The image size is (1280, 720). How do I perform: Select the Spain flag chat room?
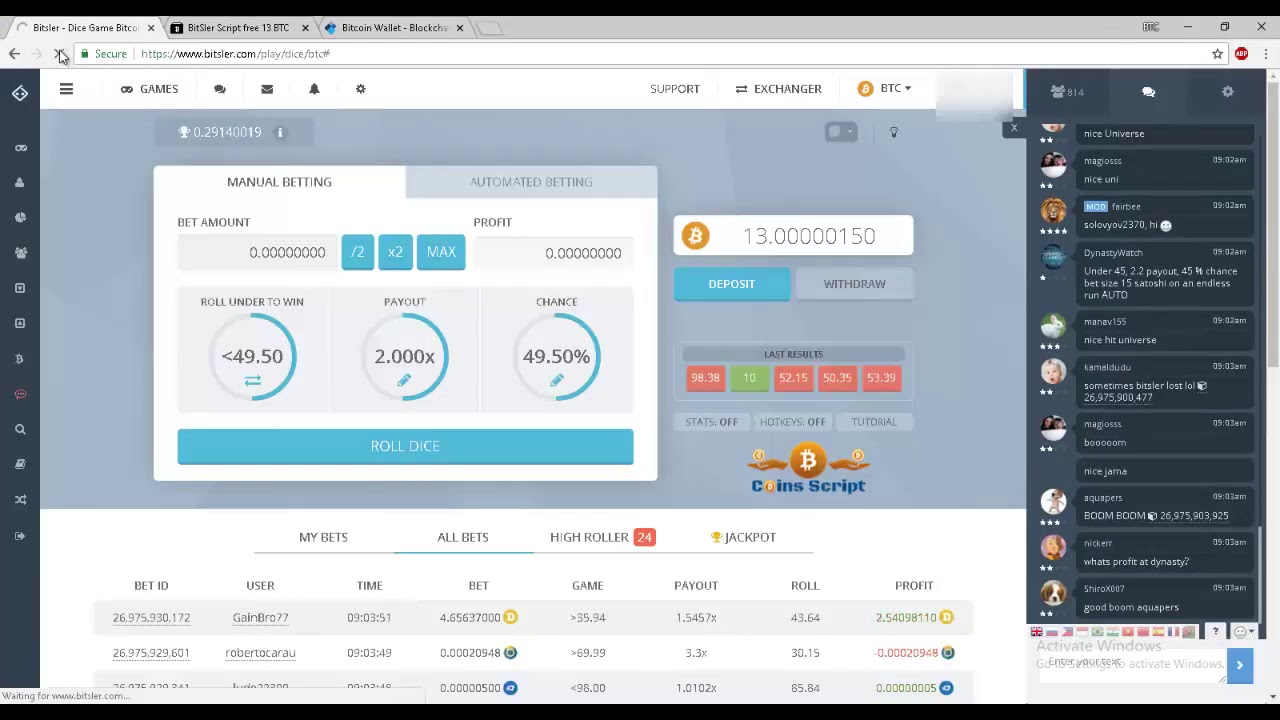1158,632
